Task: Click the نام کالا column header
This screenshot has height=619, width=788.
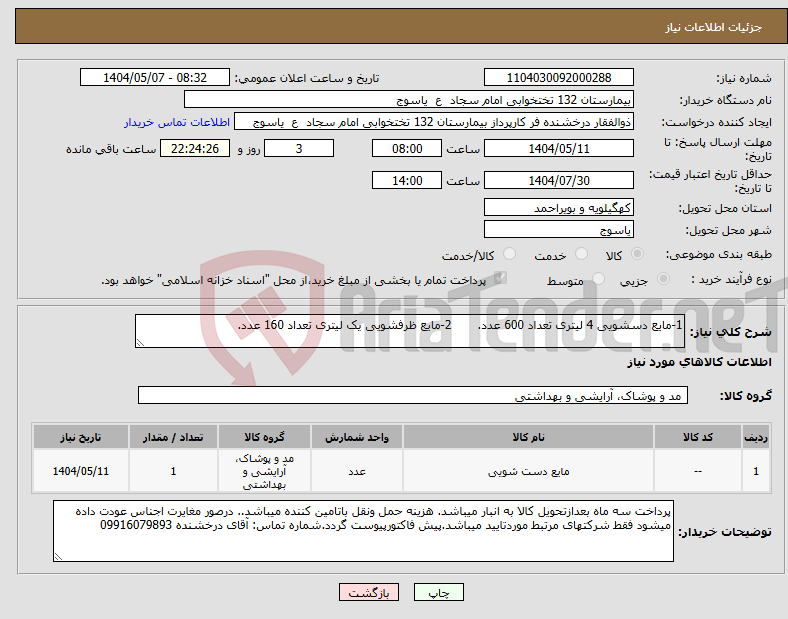Action: (528, 437)
